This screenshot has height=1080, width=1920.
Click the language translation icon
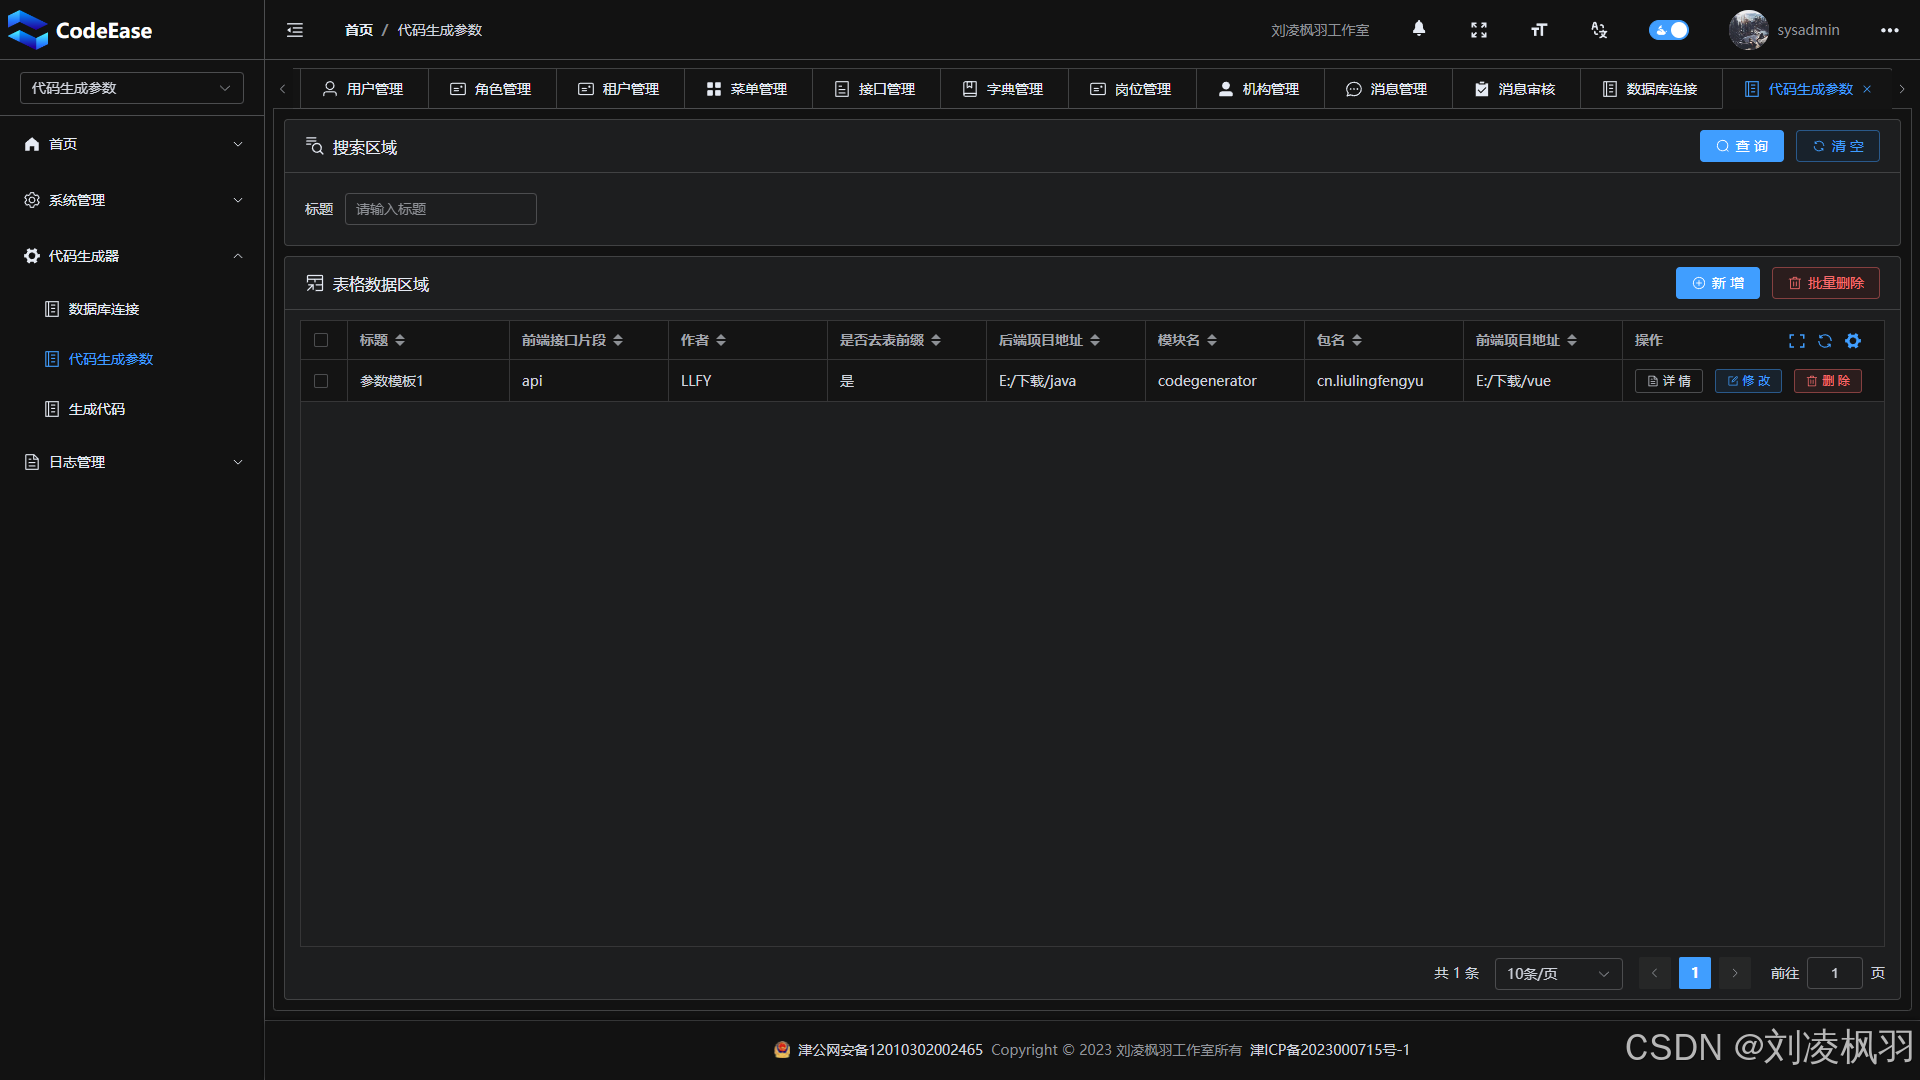pyautogui.click(x=1599, y=30)
